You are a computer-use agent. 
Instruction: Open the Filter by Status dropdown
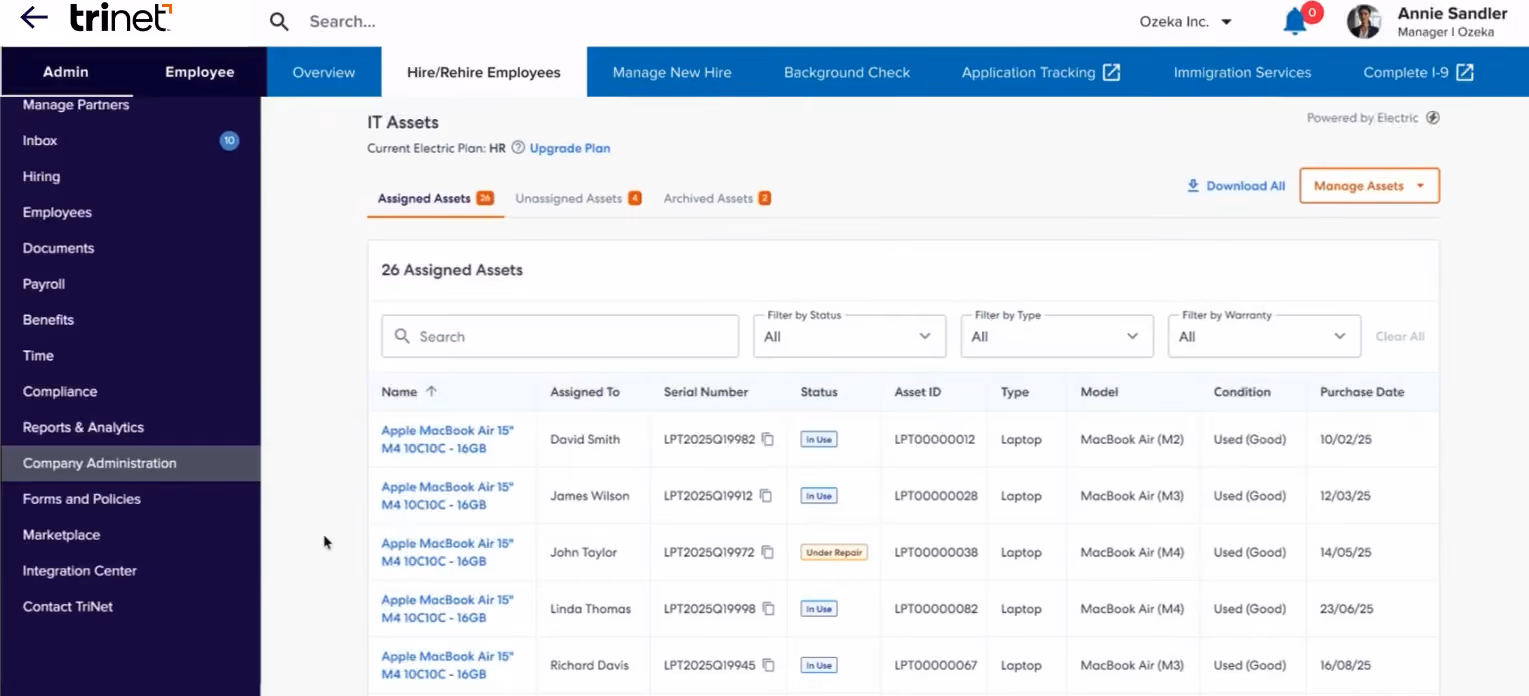pos(849,336)
